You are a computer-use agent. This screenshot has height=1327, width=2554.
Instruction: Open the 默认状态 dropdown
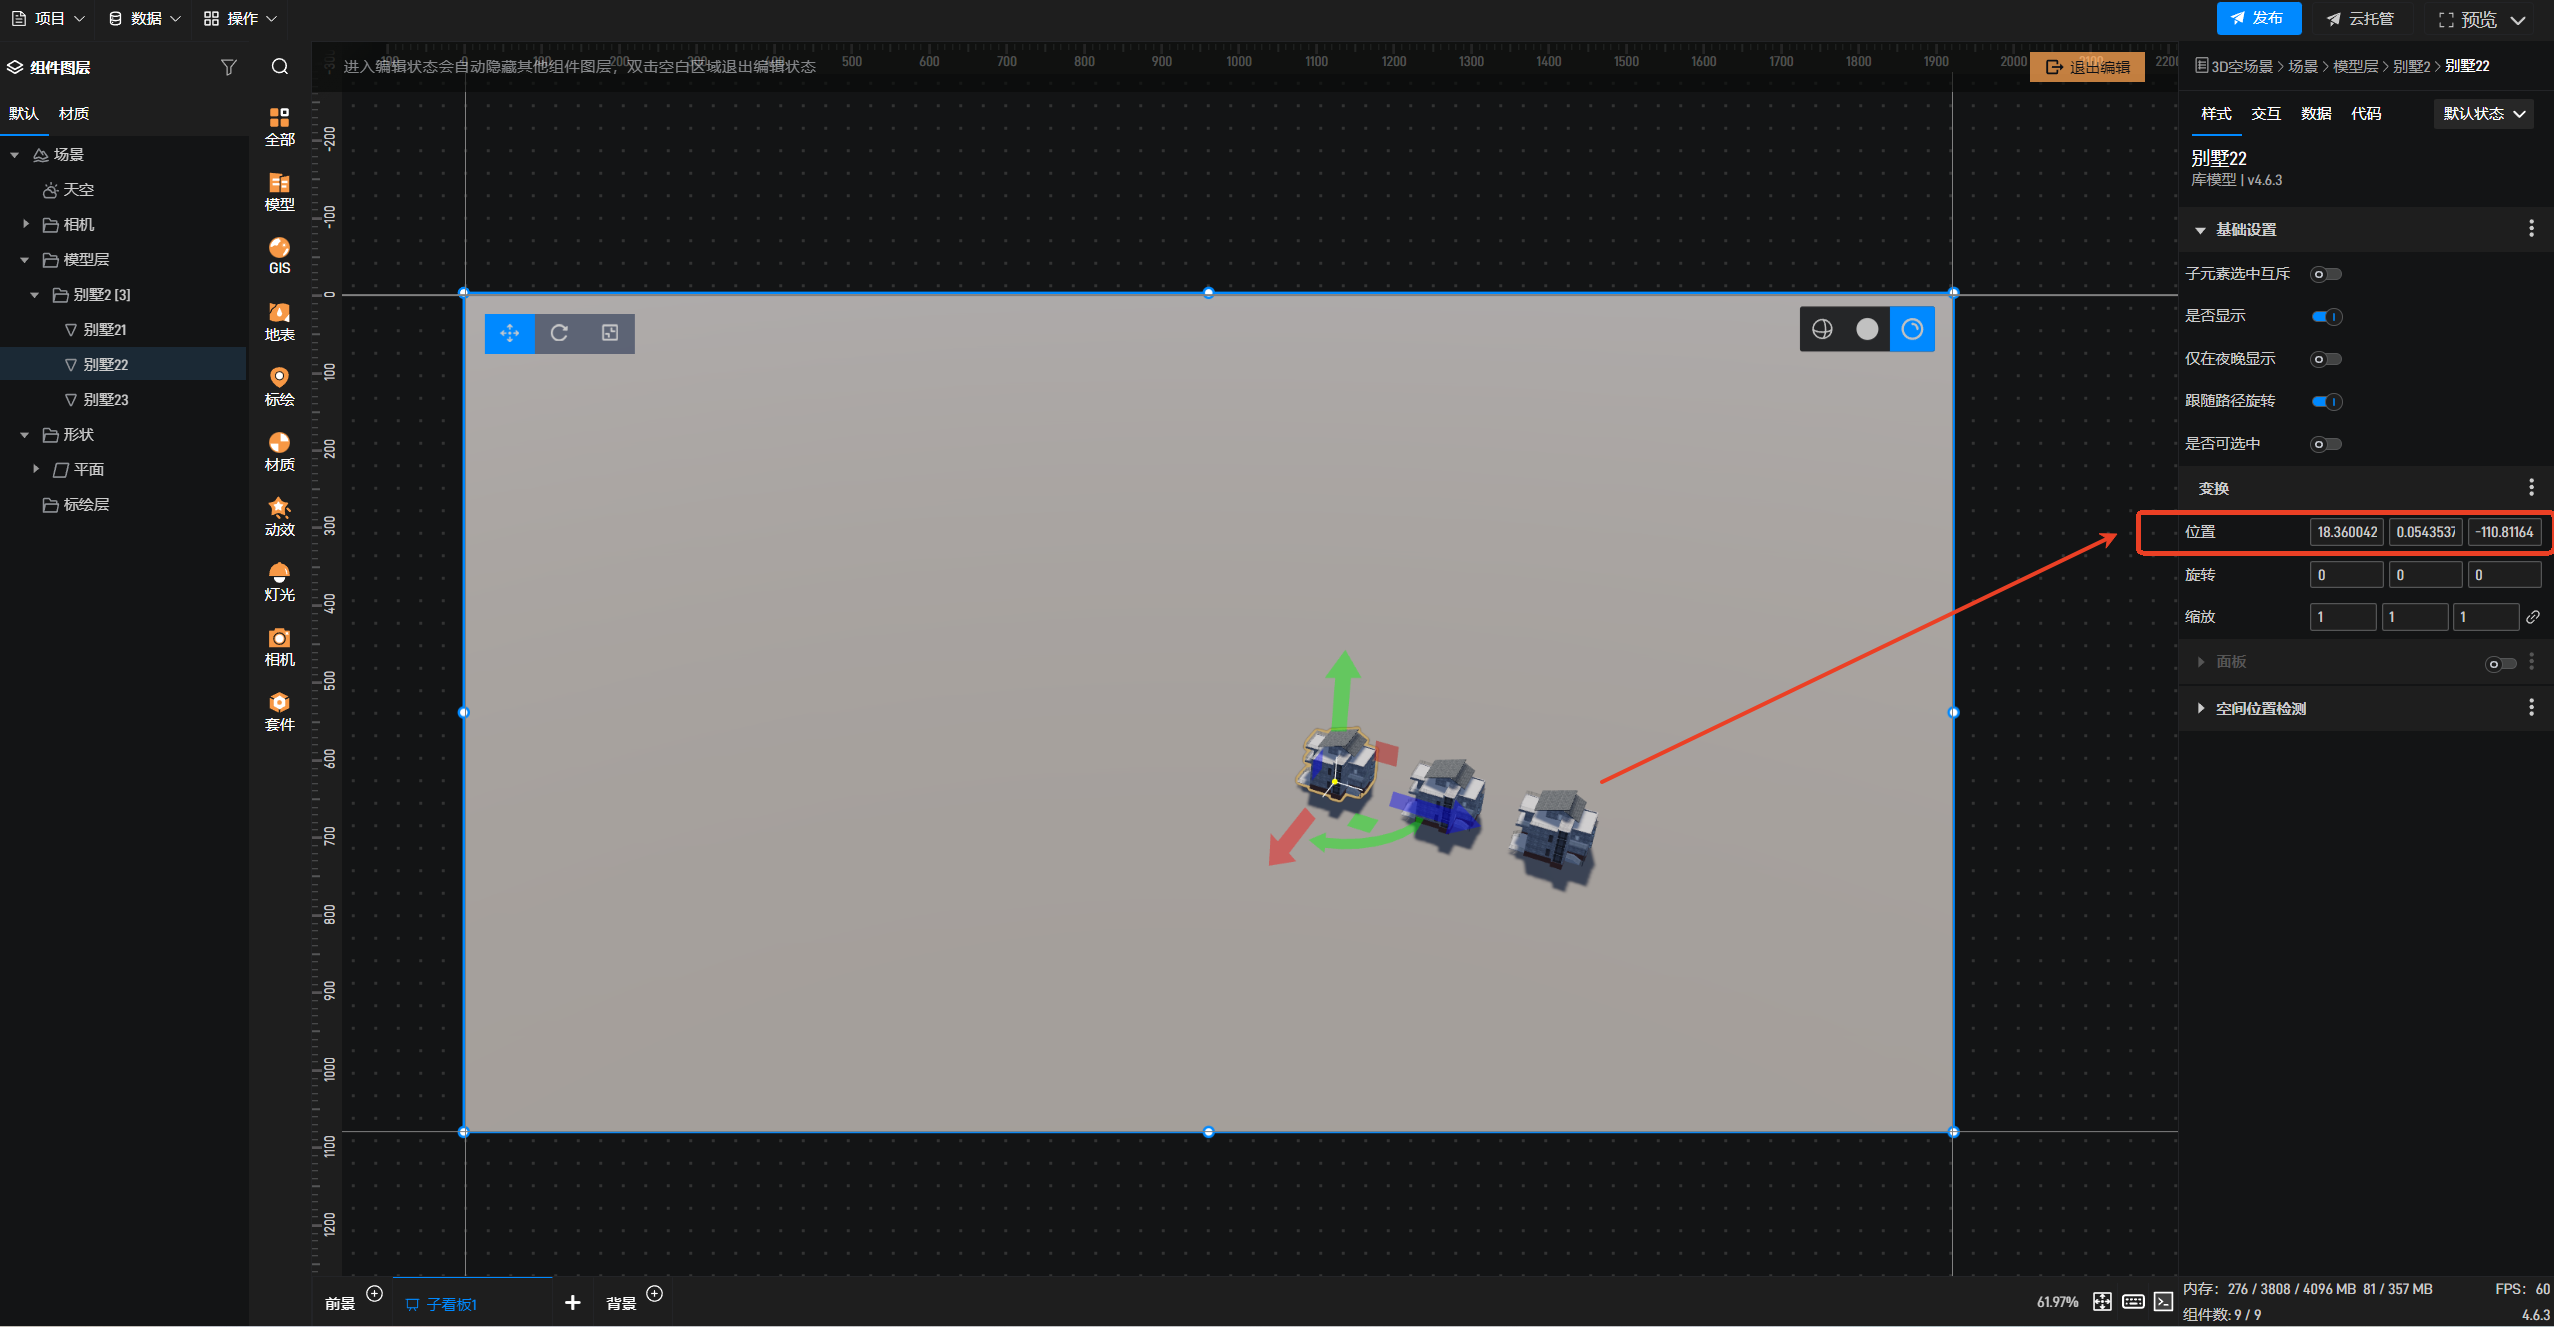pyautogui.click(x=2484, y=114)
